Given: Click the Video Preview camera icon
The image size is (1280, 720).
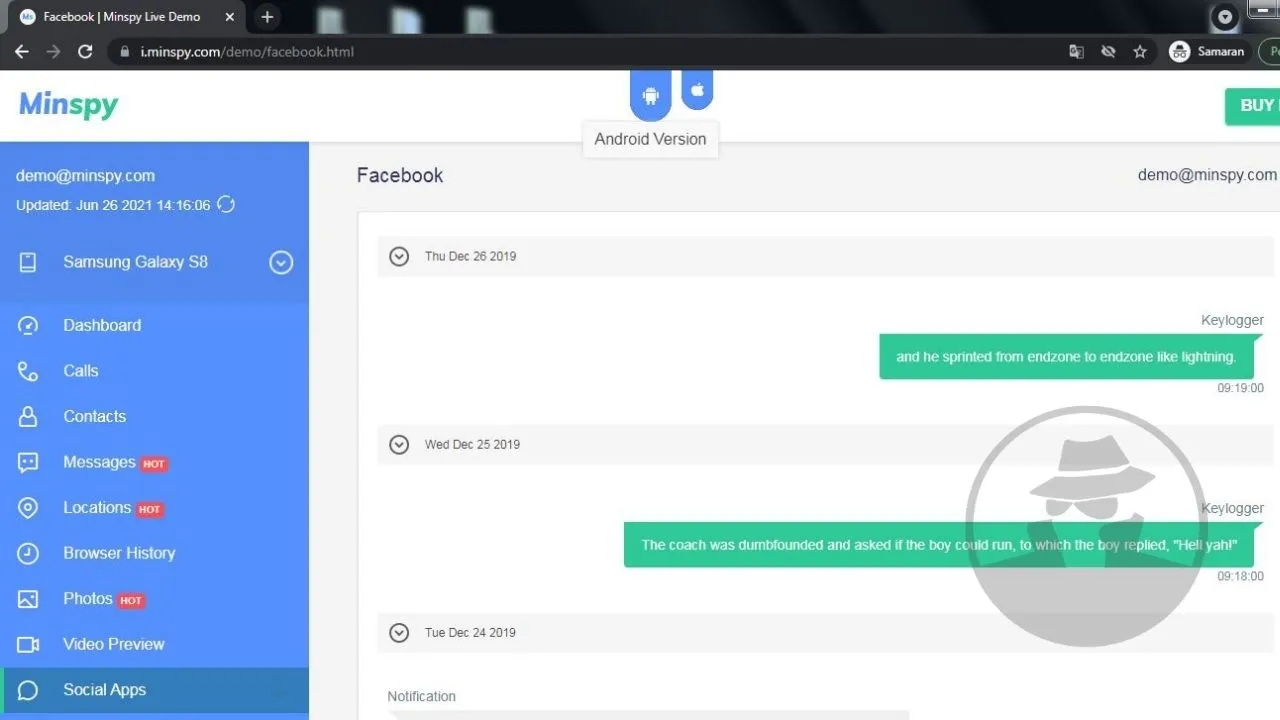Looking at the screenshot, I should pos(28,644).
